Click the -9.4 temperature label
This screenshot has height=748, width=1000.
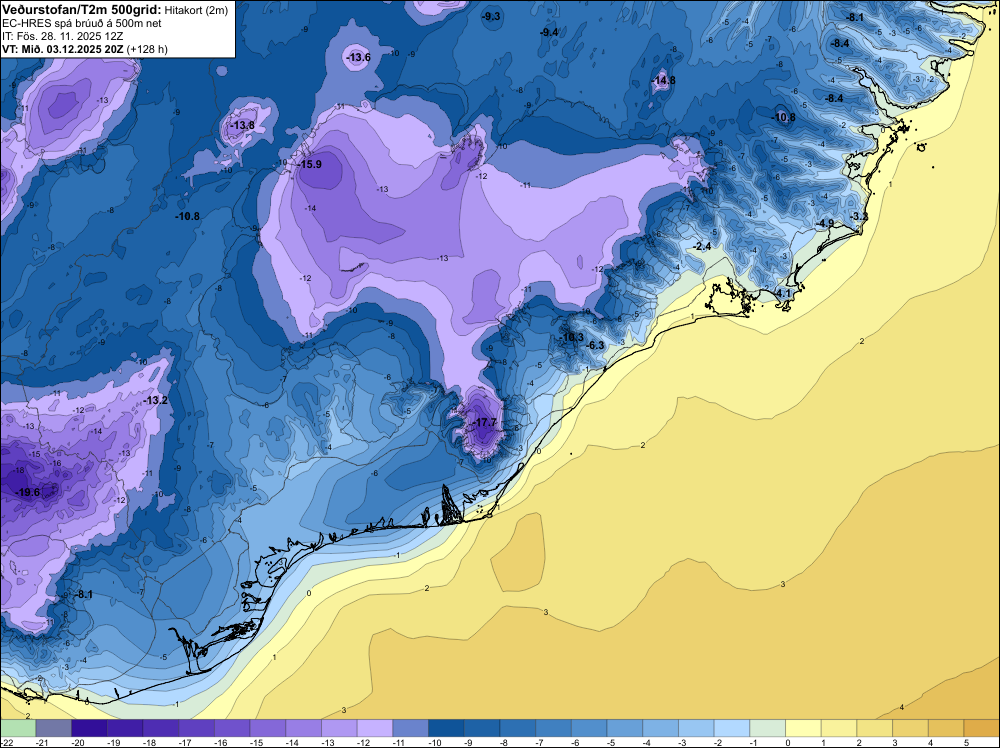point(549,32)
